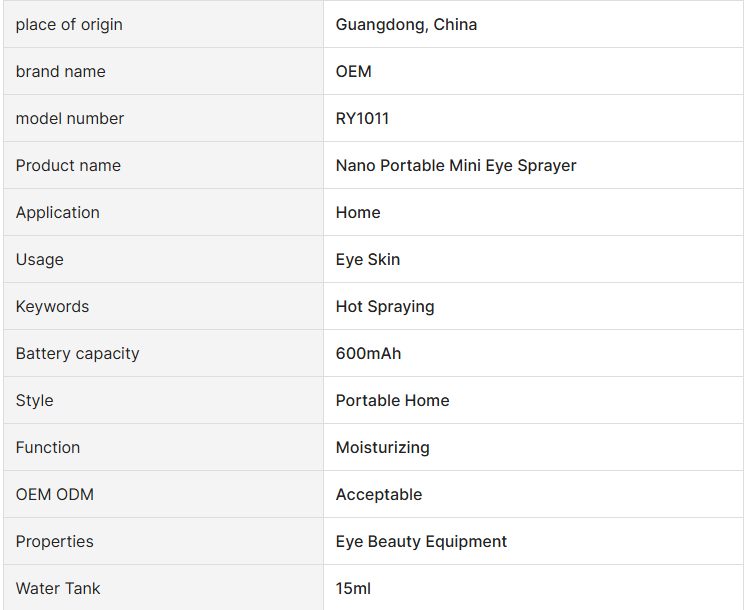Select the 'Moisturizing' function value
Screen dimensions: 745x610
coord(382,447)
